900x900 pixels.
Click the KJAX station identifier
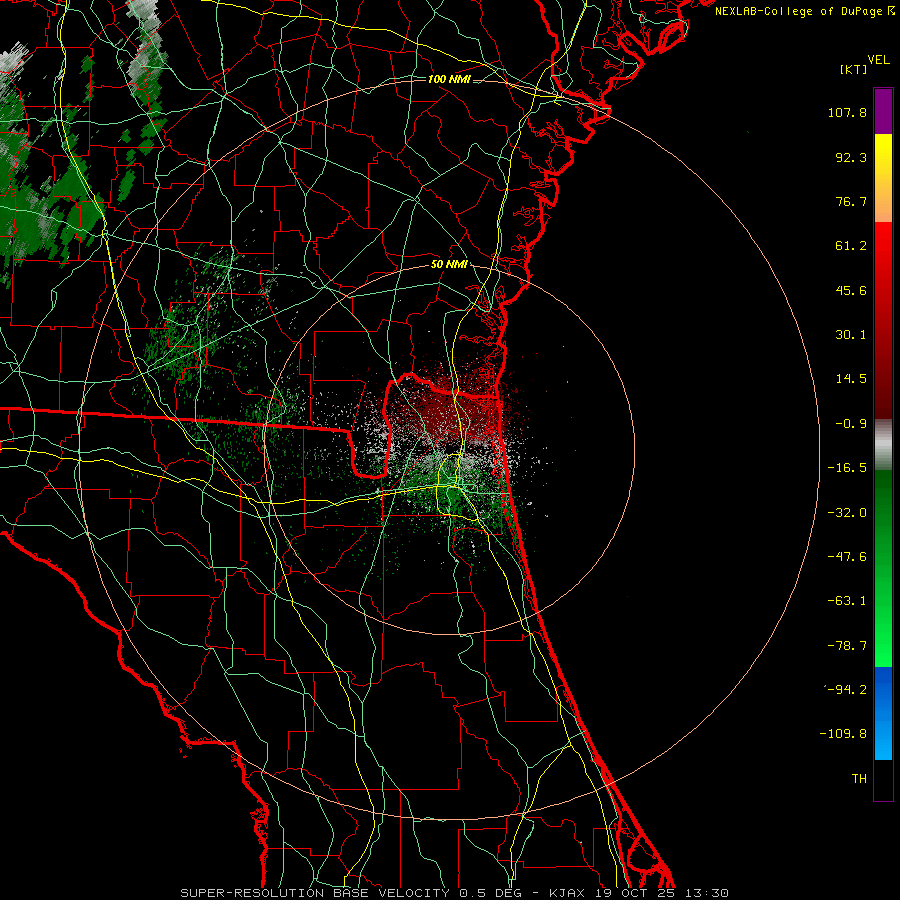[567, 893]
